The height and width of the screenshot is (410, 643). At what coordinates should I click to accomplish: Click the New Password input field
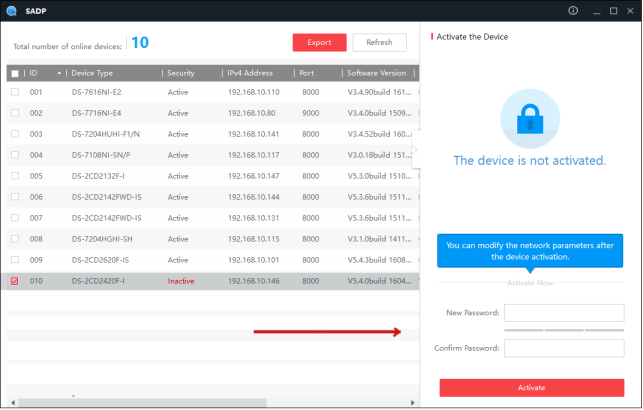pos(564,313)
